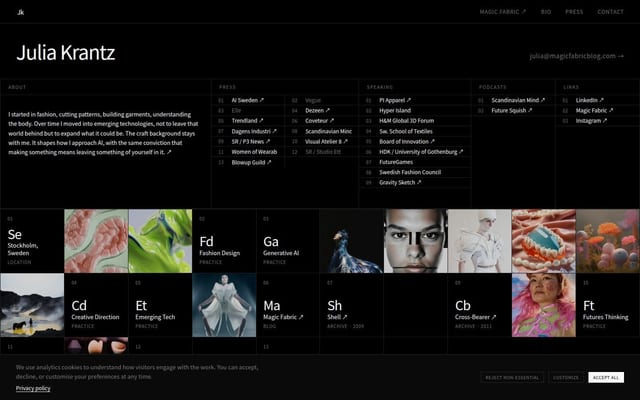Viewport: 640px width, 400px height.
Task: Click the Jk logo in header
Action: coord(20,12)
